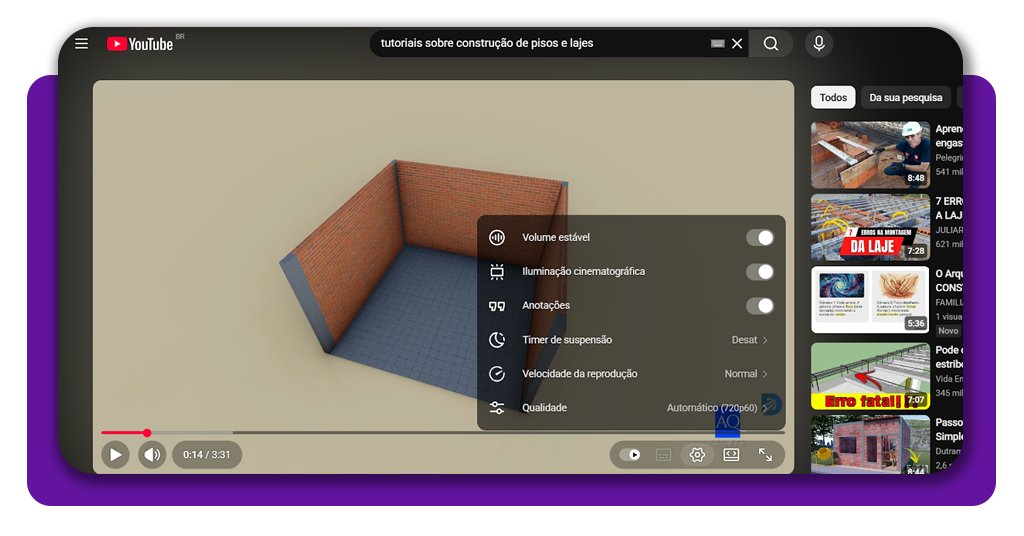
Task: Switch to theater mode
Action: 731,455
